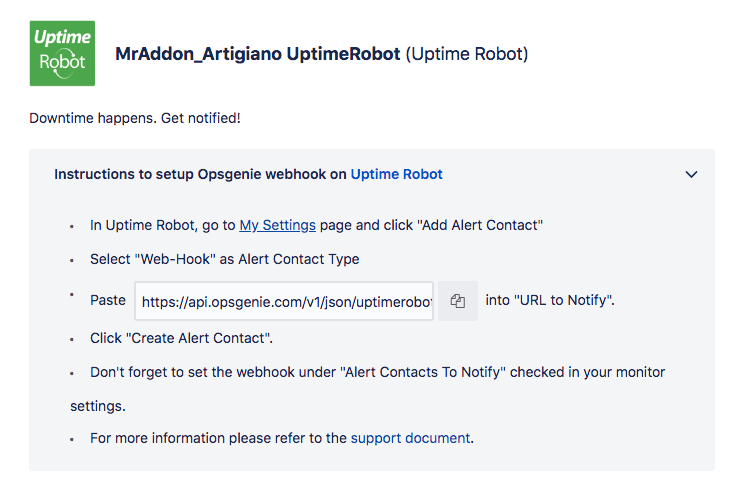This screenshot has height=485, width=734.
Task: Click the "Downtime happens. Get notified!" description
Action: pos(135,118)
